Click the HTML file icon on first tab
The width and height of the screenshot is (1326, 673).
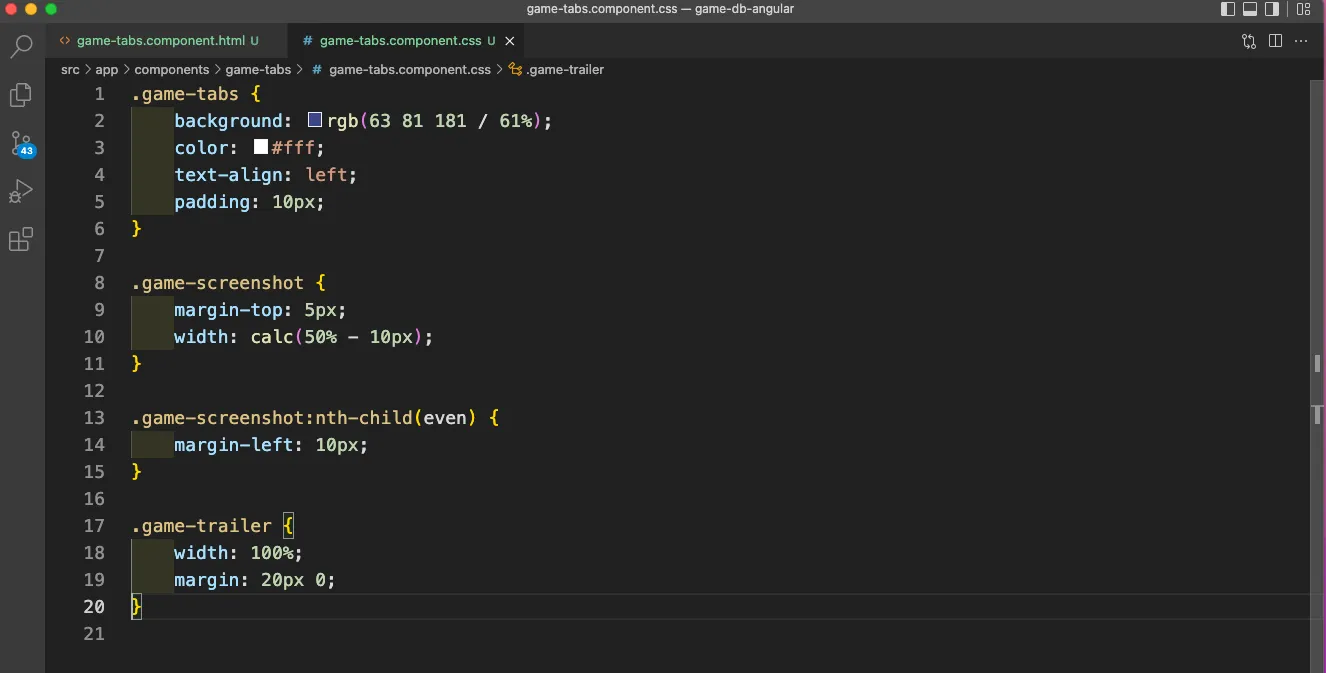tap(65, 41)
